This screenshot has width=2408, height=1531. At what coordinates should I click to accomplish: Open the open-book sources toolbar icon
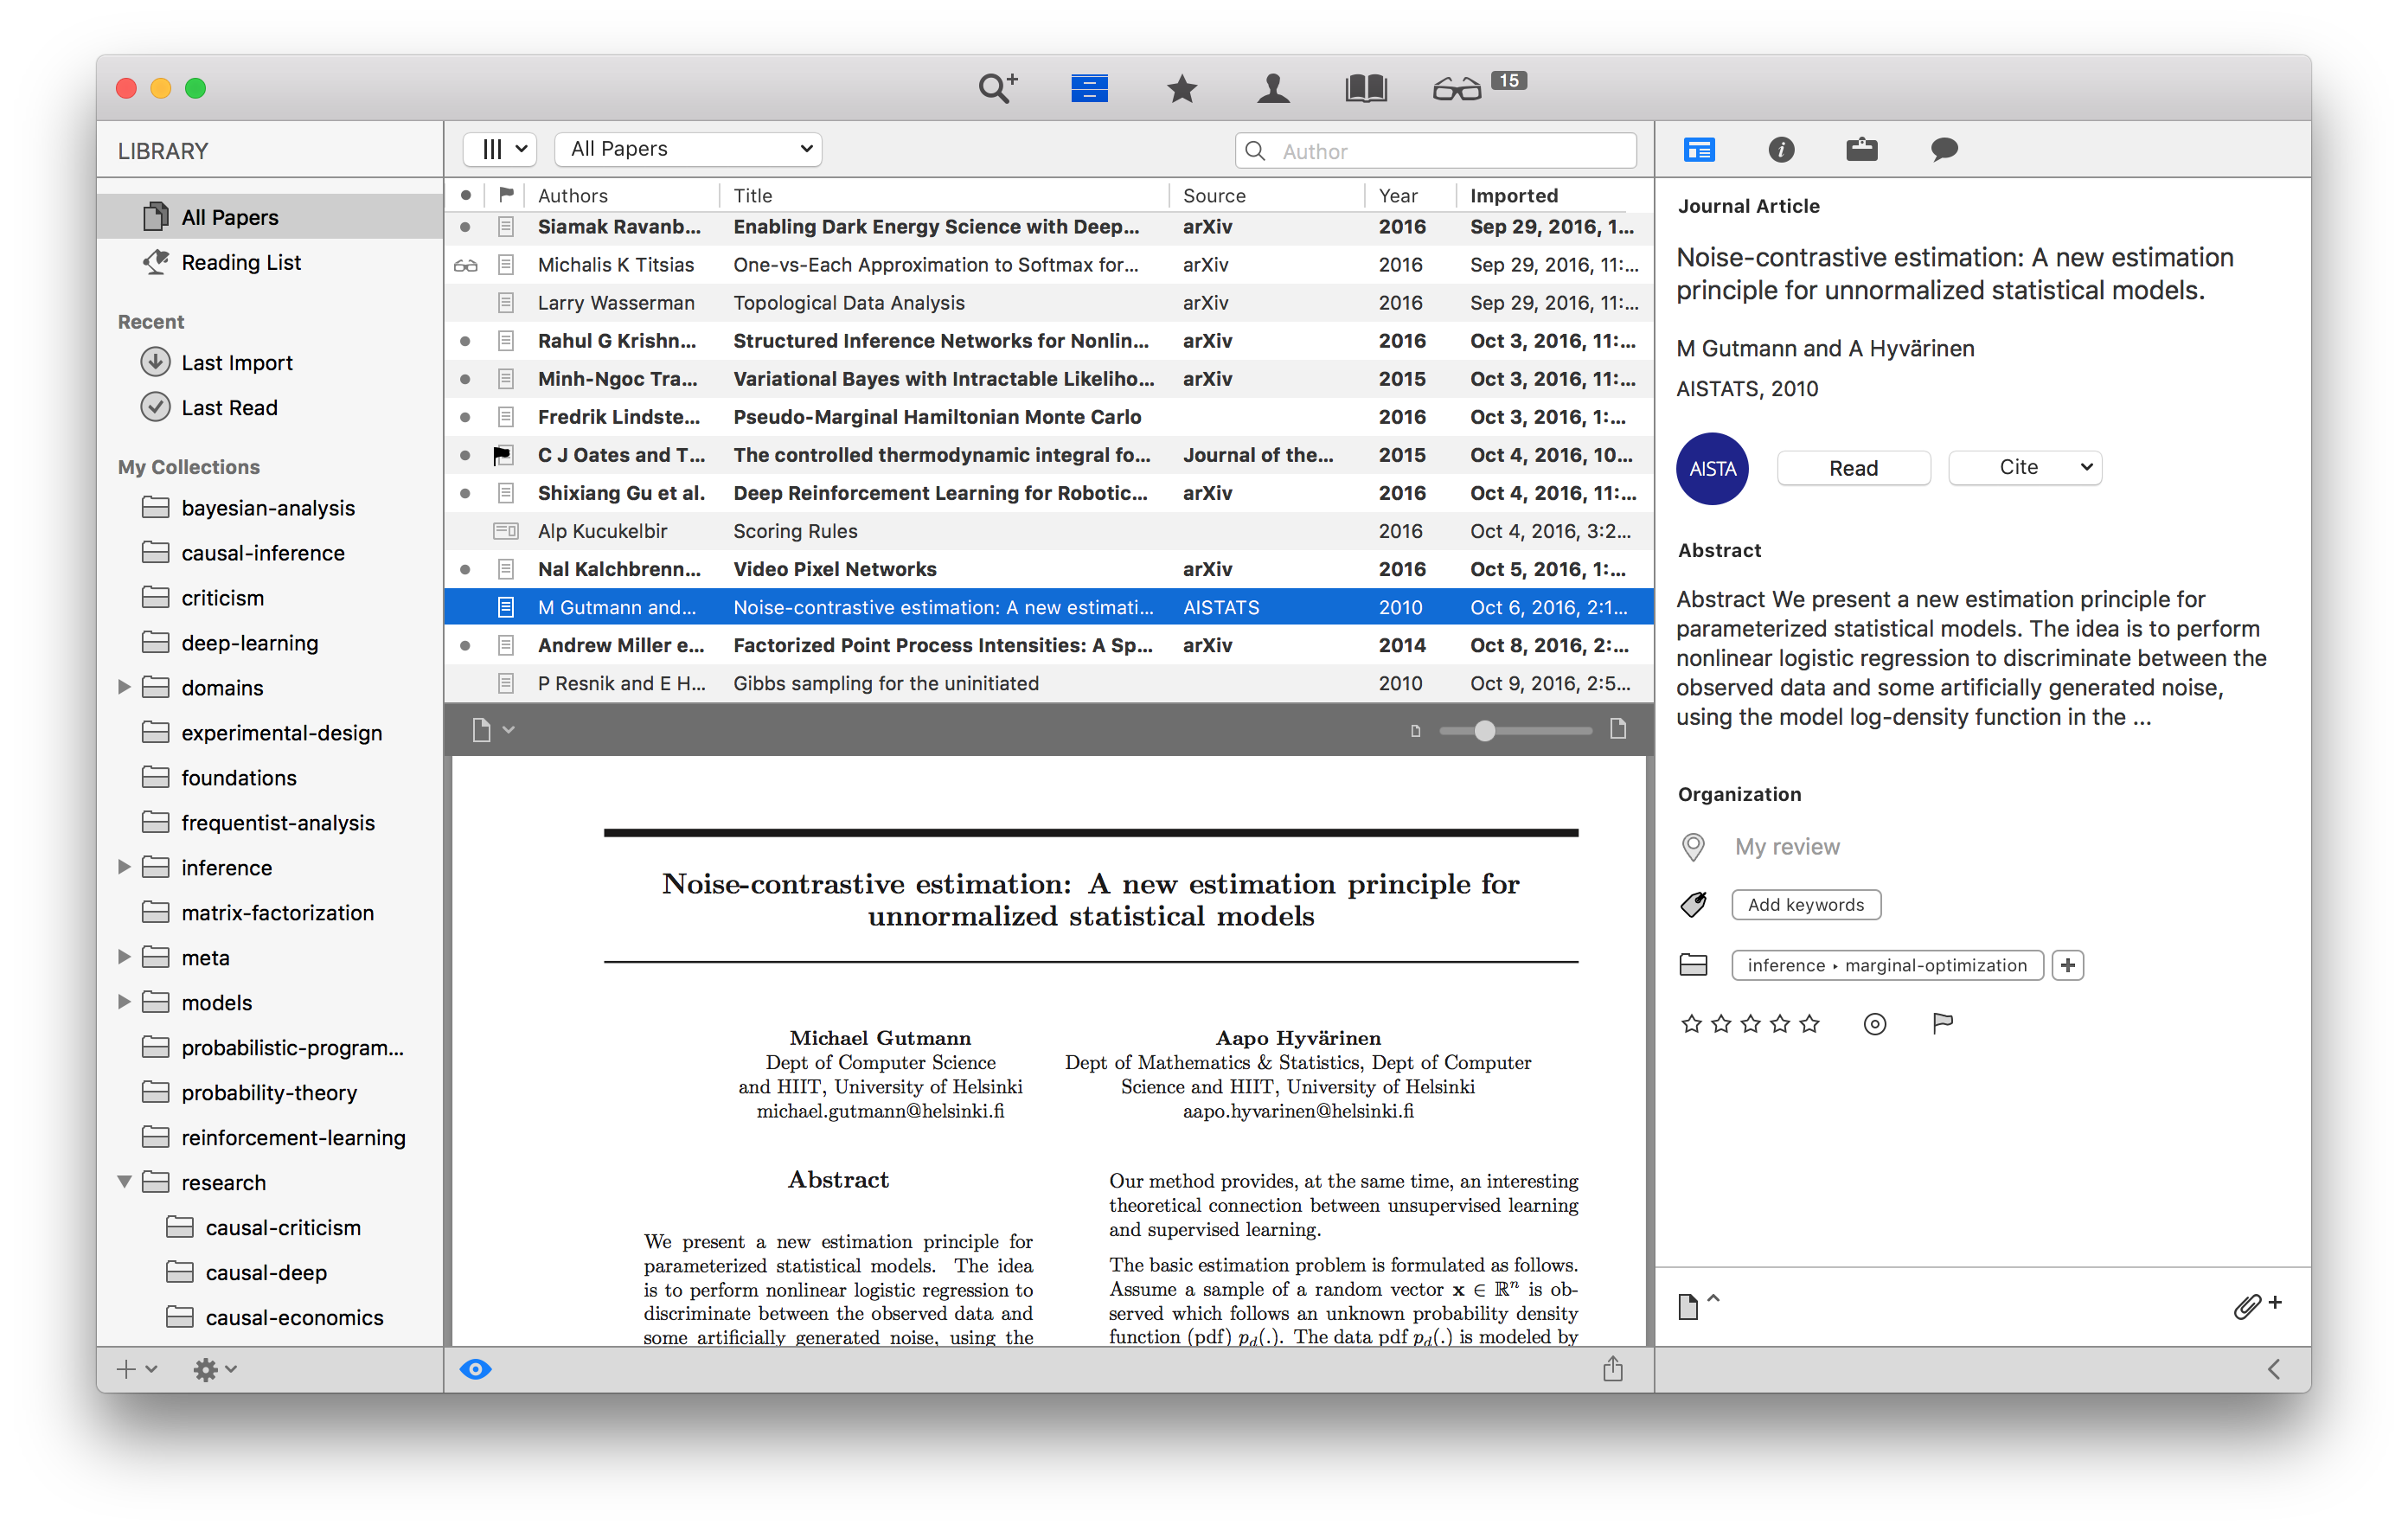click(x=1365, y=89)
